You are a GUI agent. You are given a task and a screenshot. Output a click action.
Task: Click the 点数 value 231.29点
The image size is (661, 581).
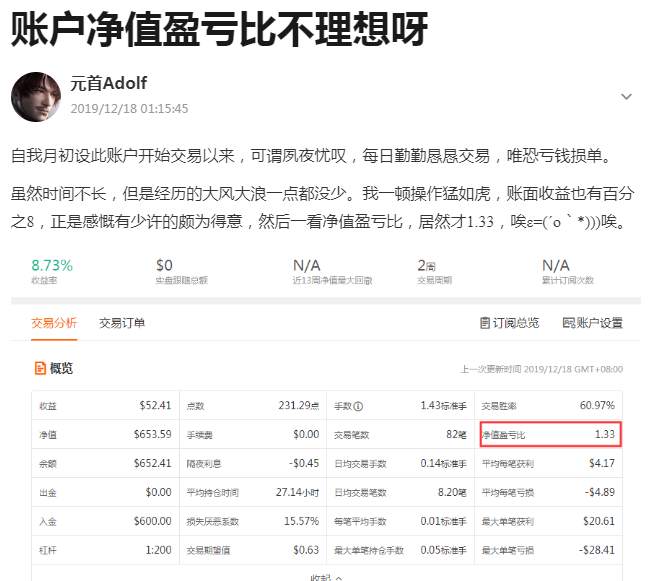pos(298,406)
